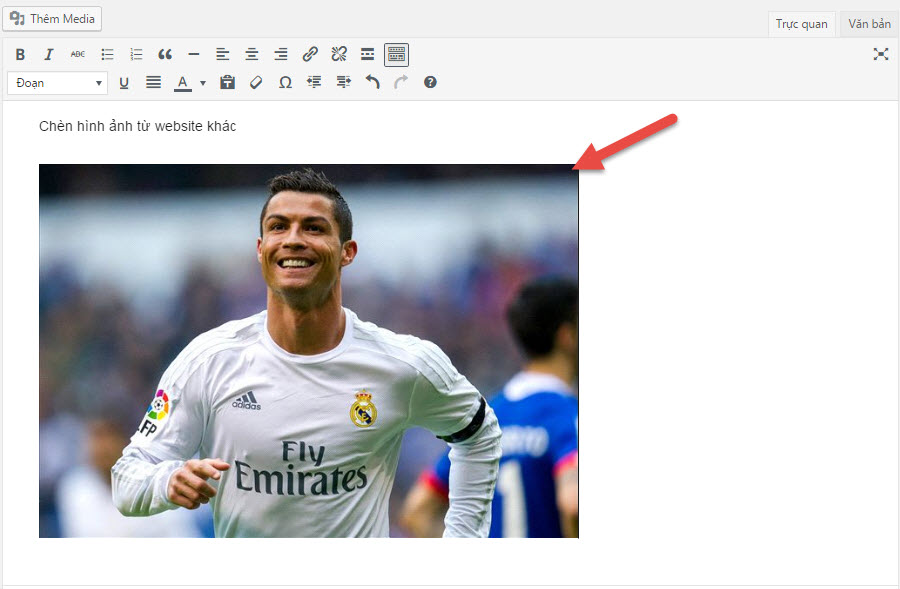The width and height of the screenshot is (900, 589).
Task: Switch to the Trực quan tab
Action: tap(801, 23)
